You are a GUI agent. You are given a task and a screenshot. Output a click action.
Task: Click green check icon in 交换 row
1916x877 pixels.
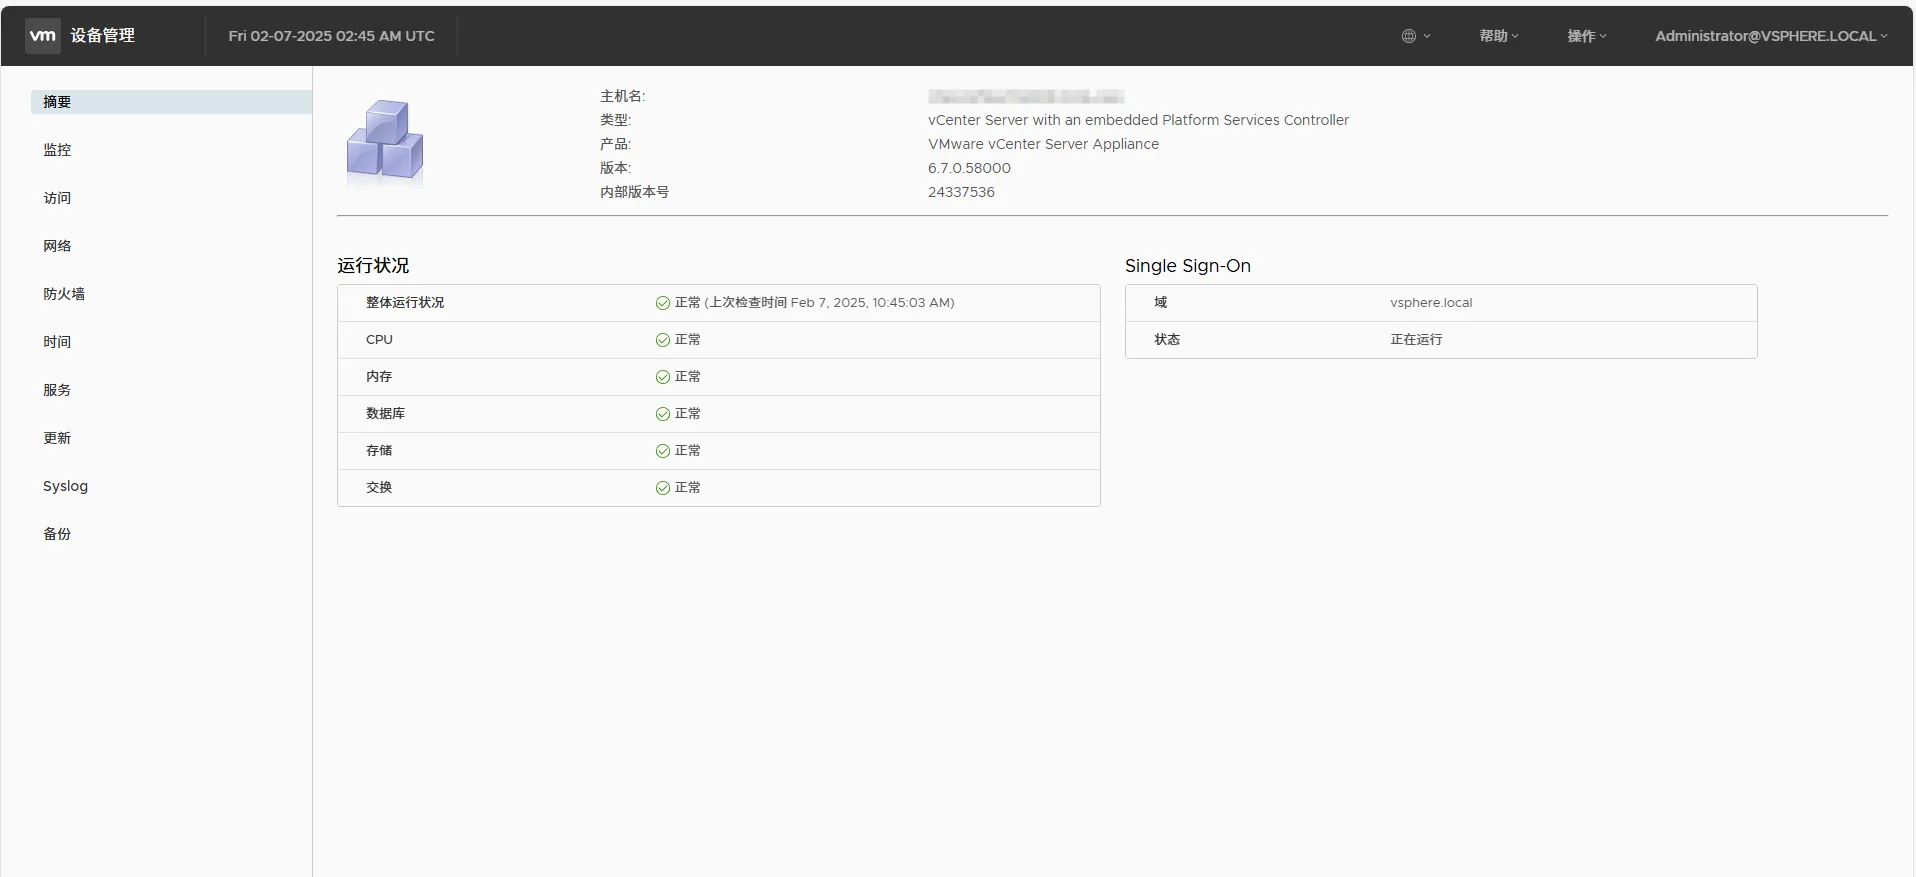click(662, 488)
